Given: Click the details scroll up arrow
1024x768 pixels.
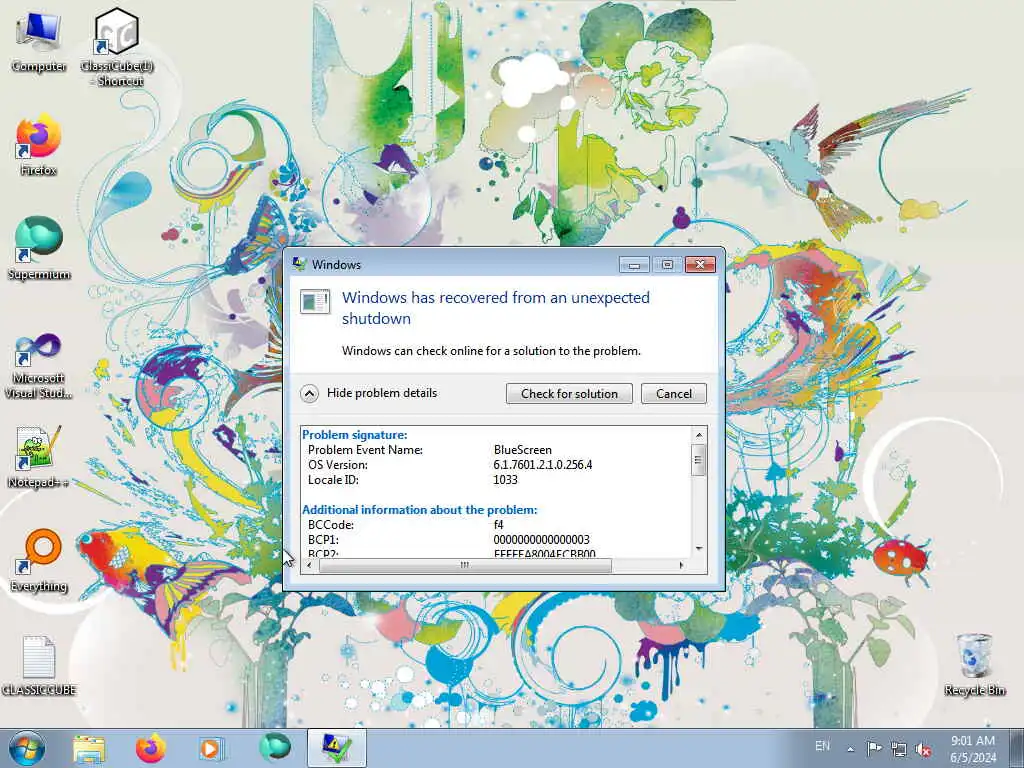Looking at the screenshot, I should [699, 435].
